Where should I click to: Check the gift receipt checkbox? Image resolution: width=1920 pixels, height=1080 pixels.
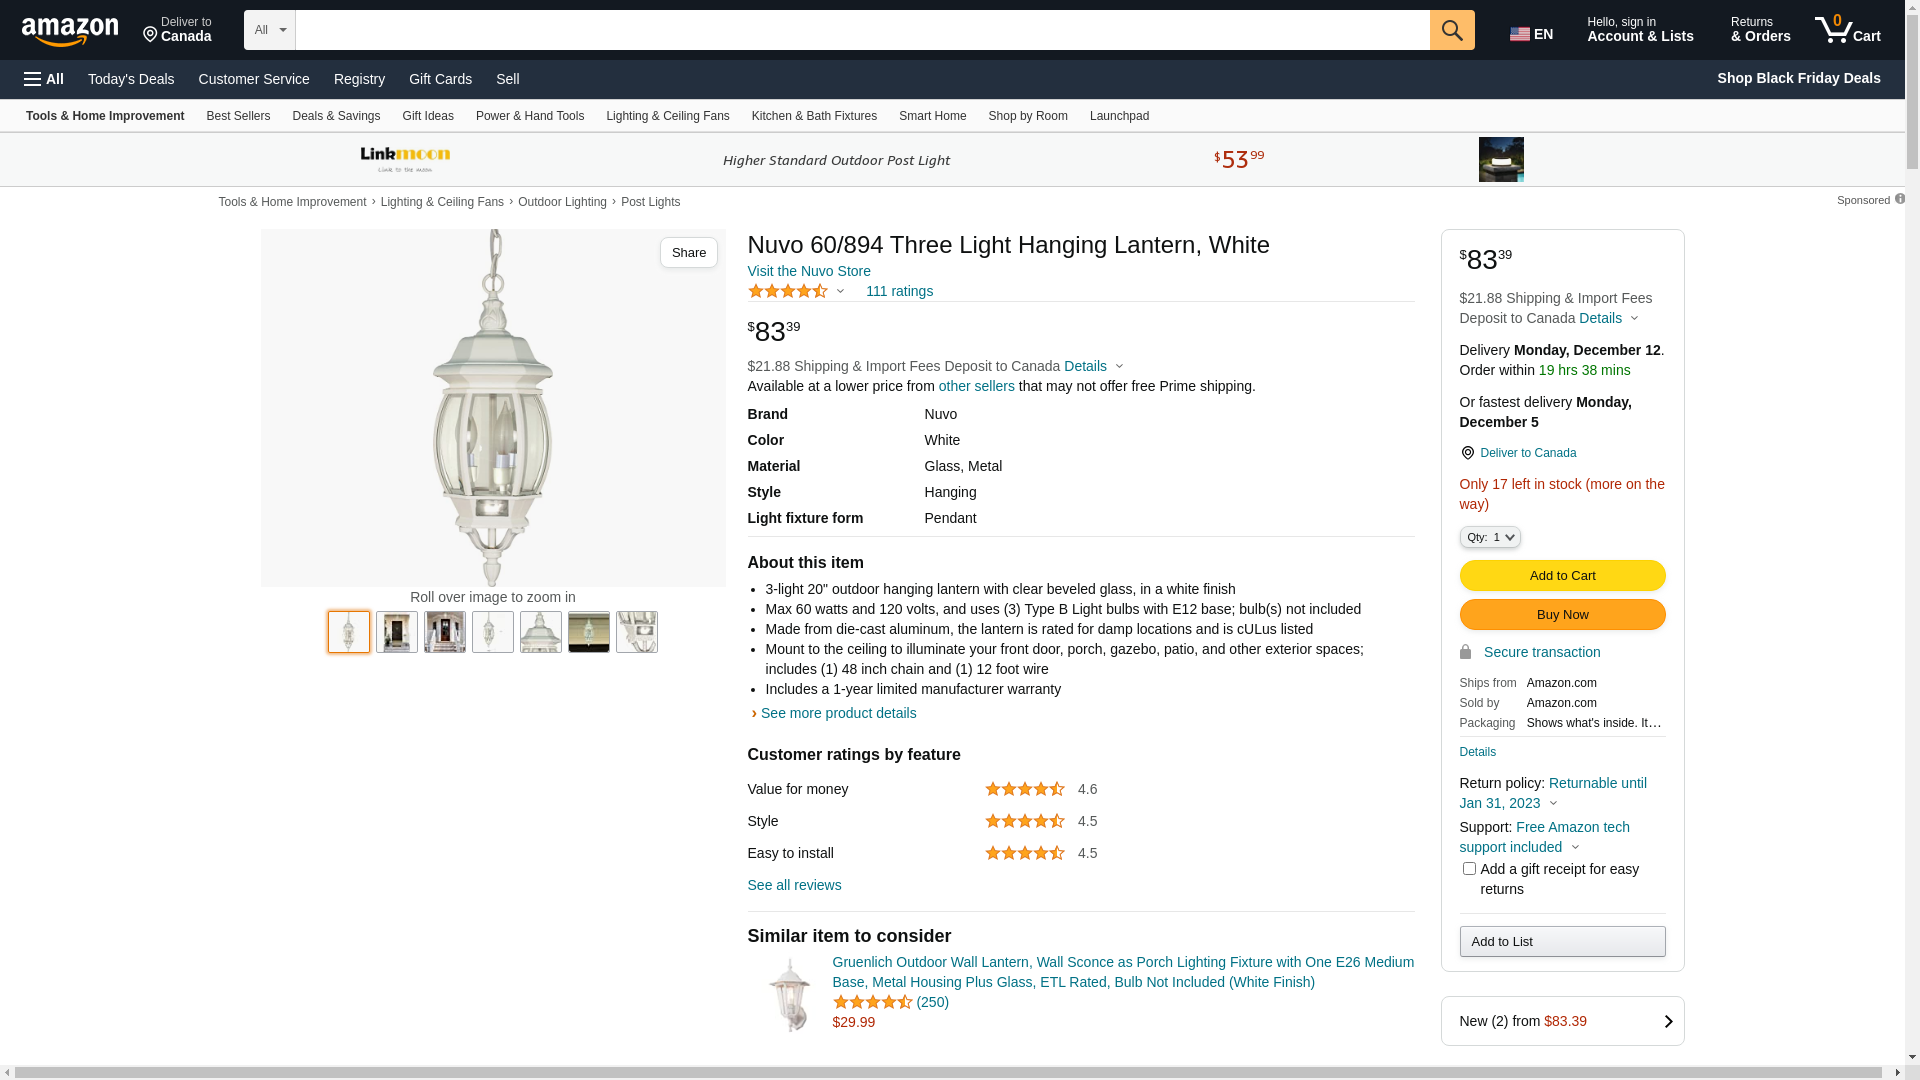[1469, 869]
